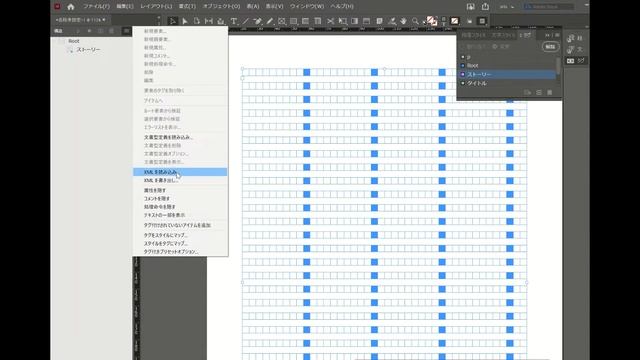The image size is (640, 360).
Task: Select the Page tool
Action: [197, 21]
